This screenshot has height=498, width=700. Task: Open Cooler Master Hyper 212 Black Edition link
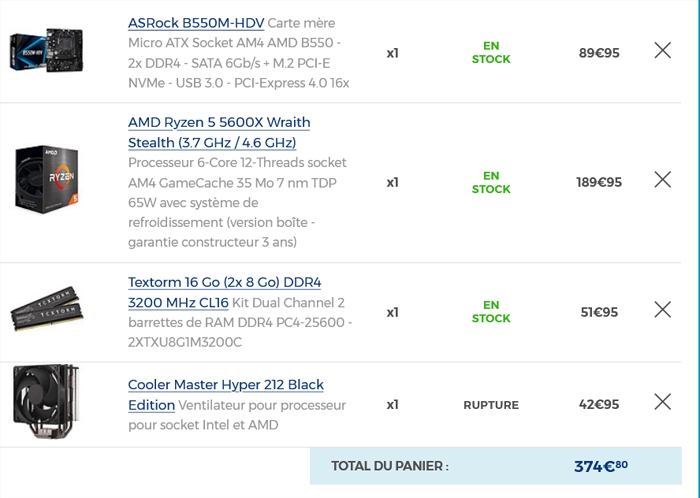pos(225,395)
